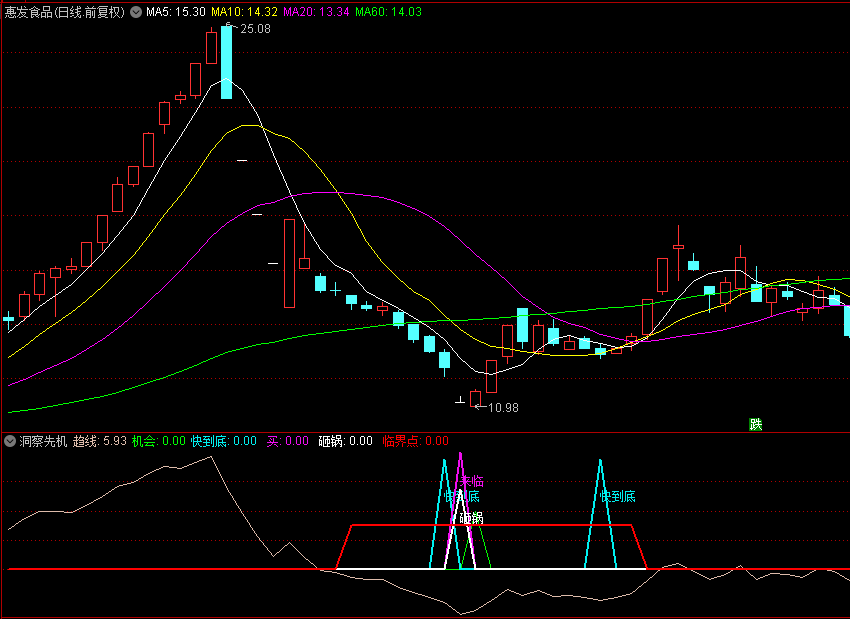Select the 砸锅: 0.00 value

(x=345, y=441)
